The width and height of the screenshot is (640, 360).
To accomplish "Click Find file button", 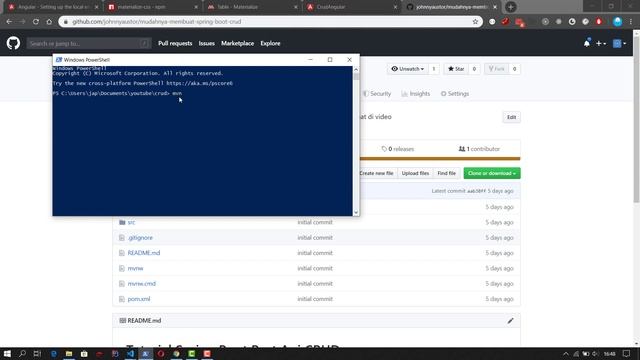I will (447, 173).
